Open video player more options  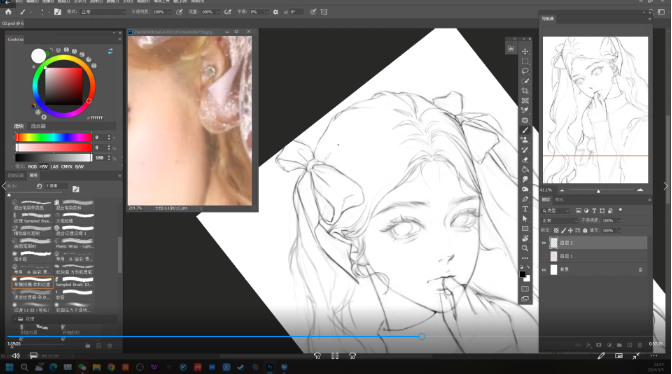point(654,356)
